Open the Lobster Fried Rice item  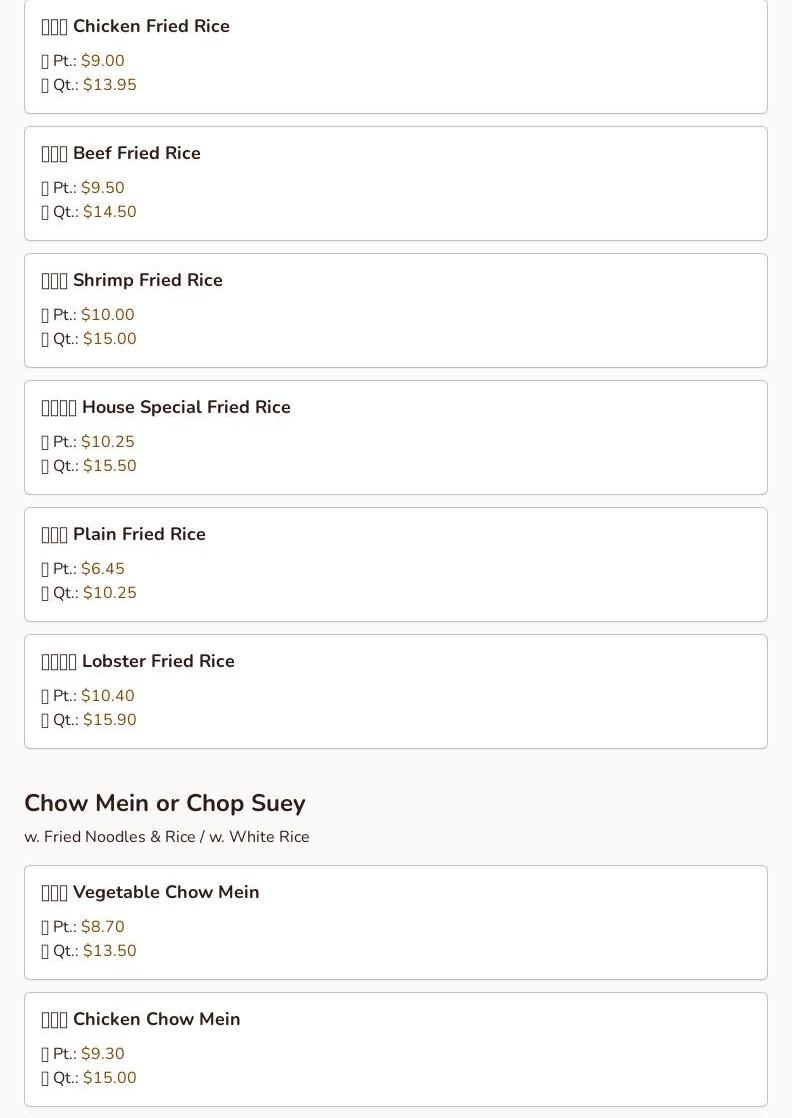coord(158,662)
